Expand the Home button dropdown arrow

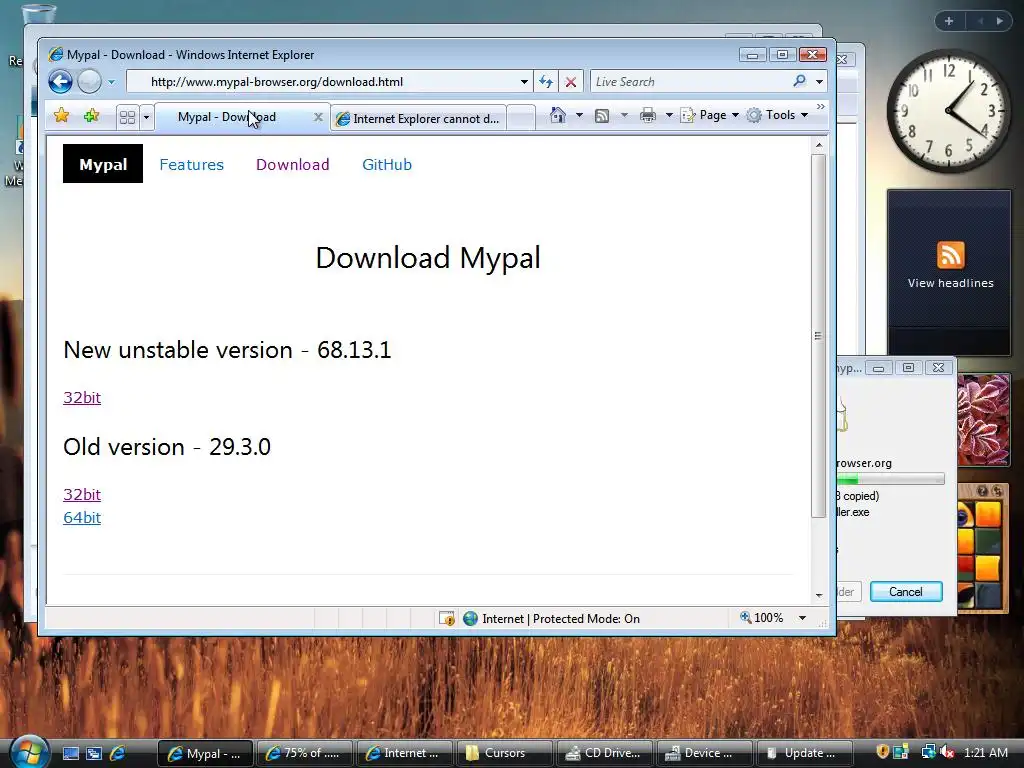[x=579, y=116]
